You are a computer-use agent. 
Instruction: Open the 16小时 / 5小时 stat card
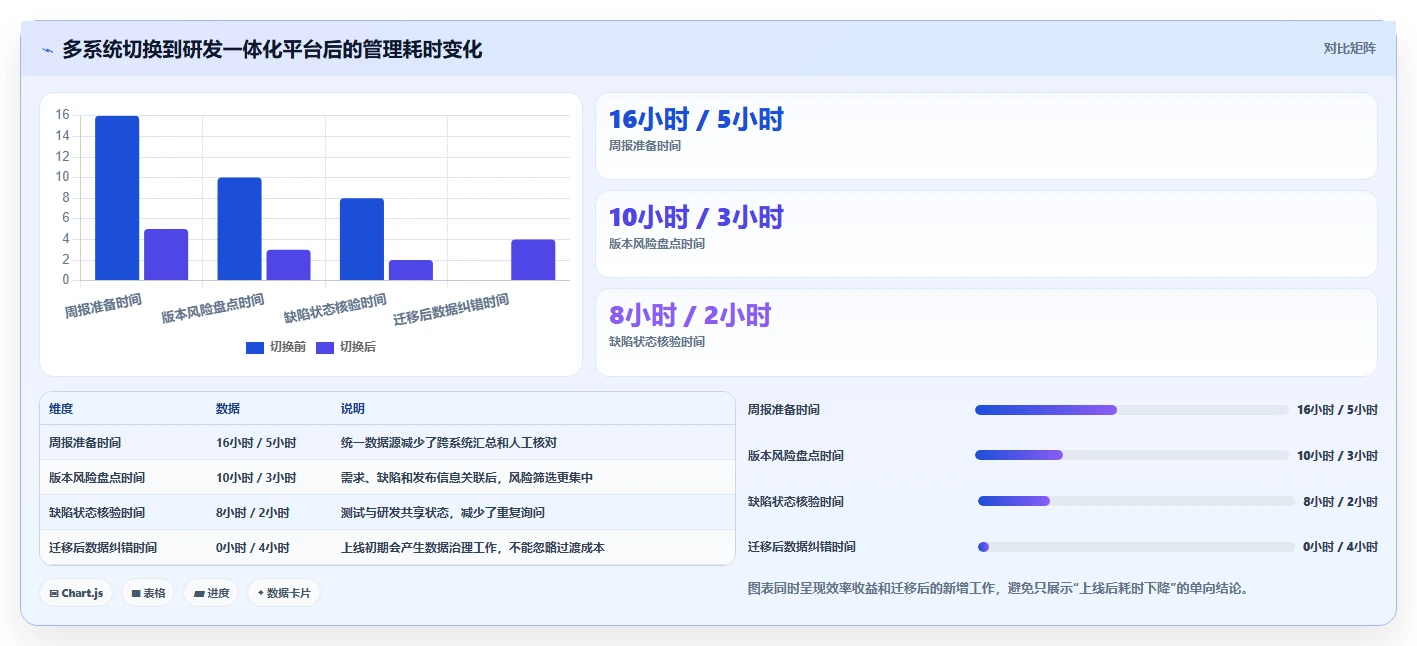(986, 136)
